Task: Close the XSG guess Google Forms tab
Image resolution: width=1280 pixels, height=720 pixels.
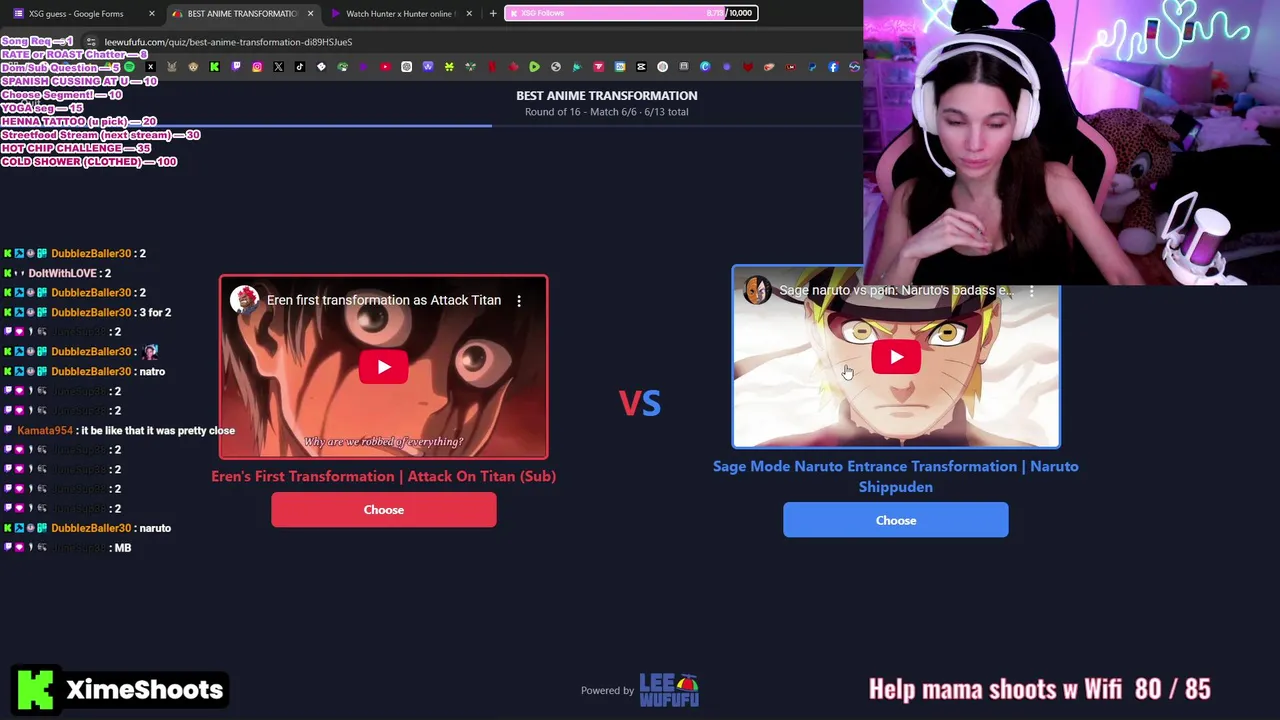Action: point(152,14)
